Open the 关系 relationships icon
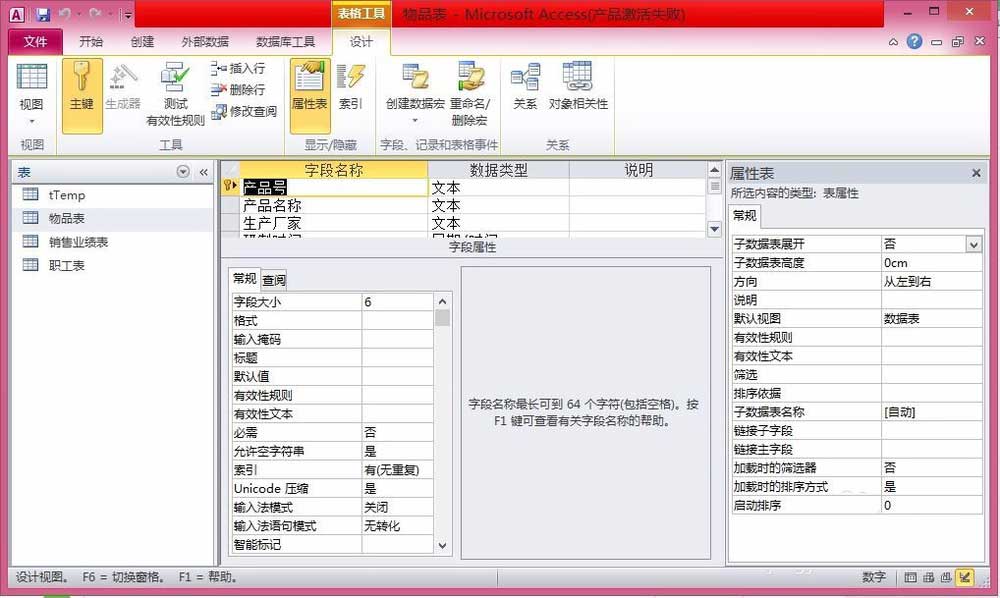 [x=525, y=87]
